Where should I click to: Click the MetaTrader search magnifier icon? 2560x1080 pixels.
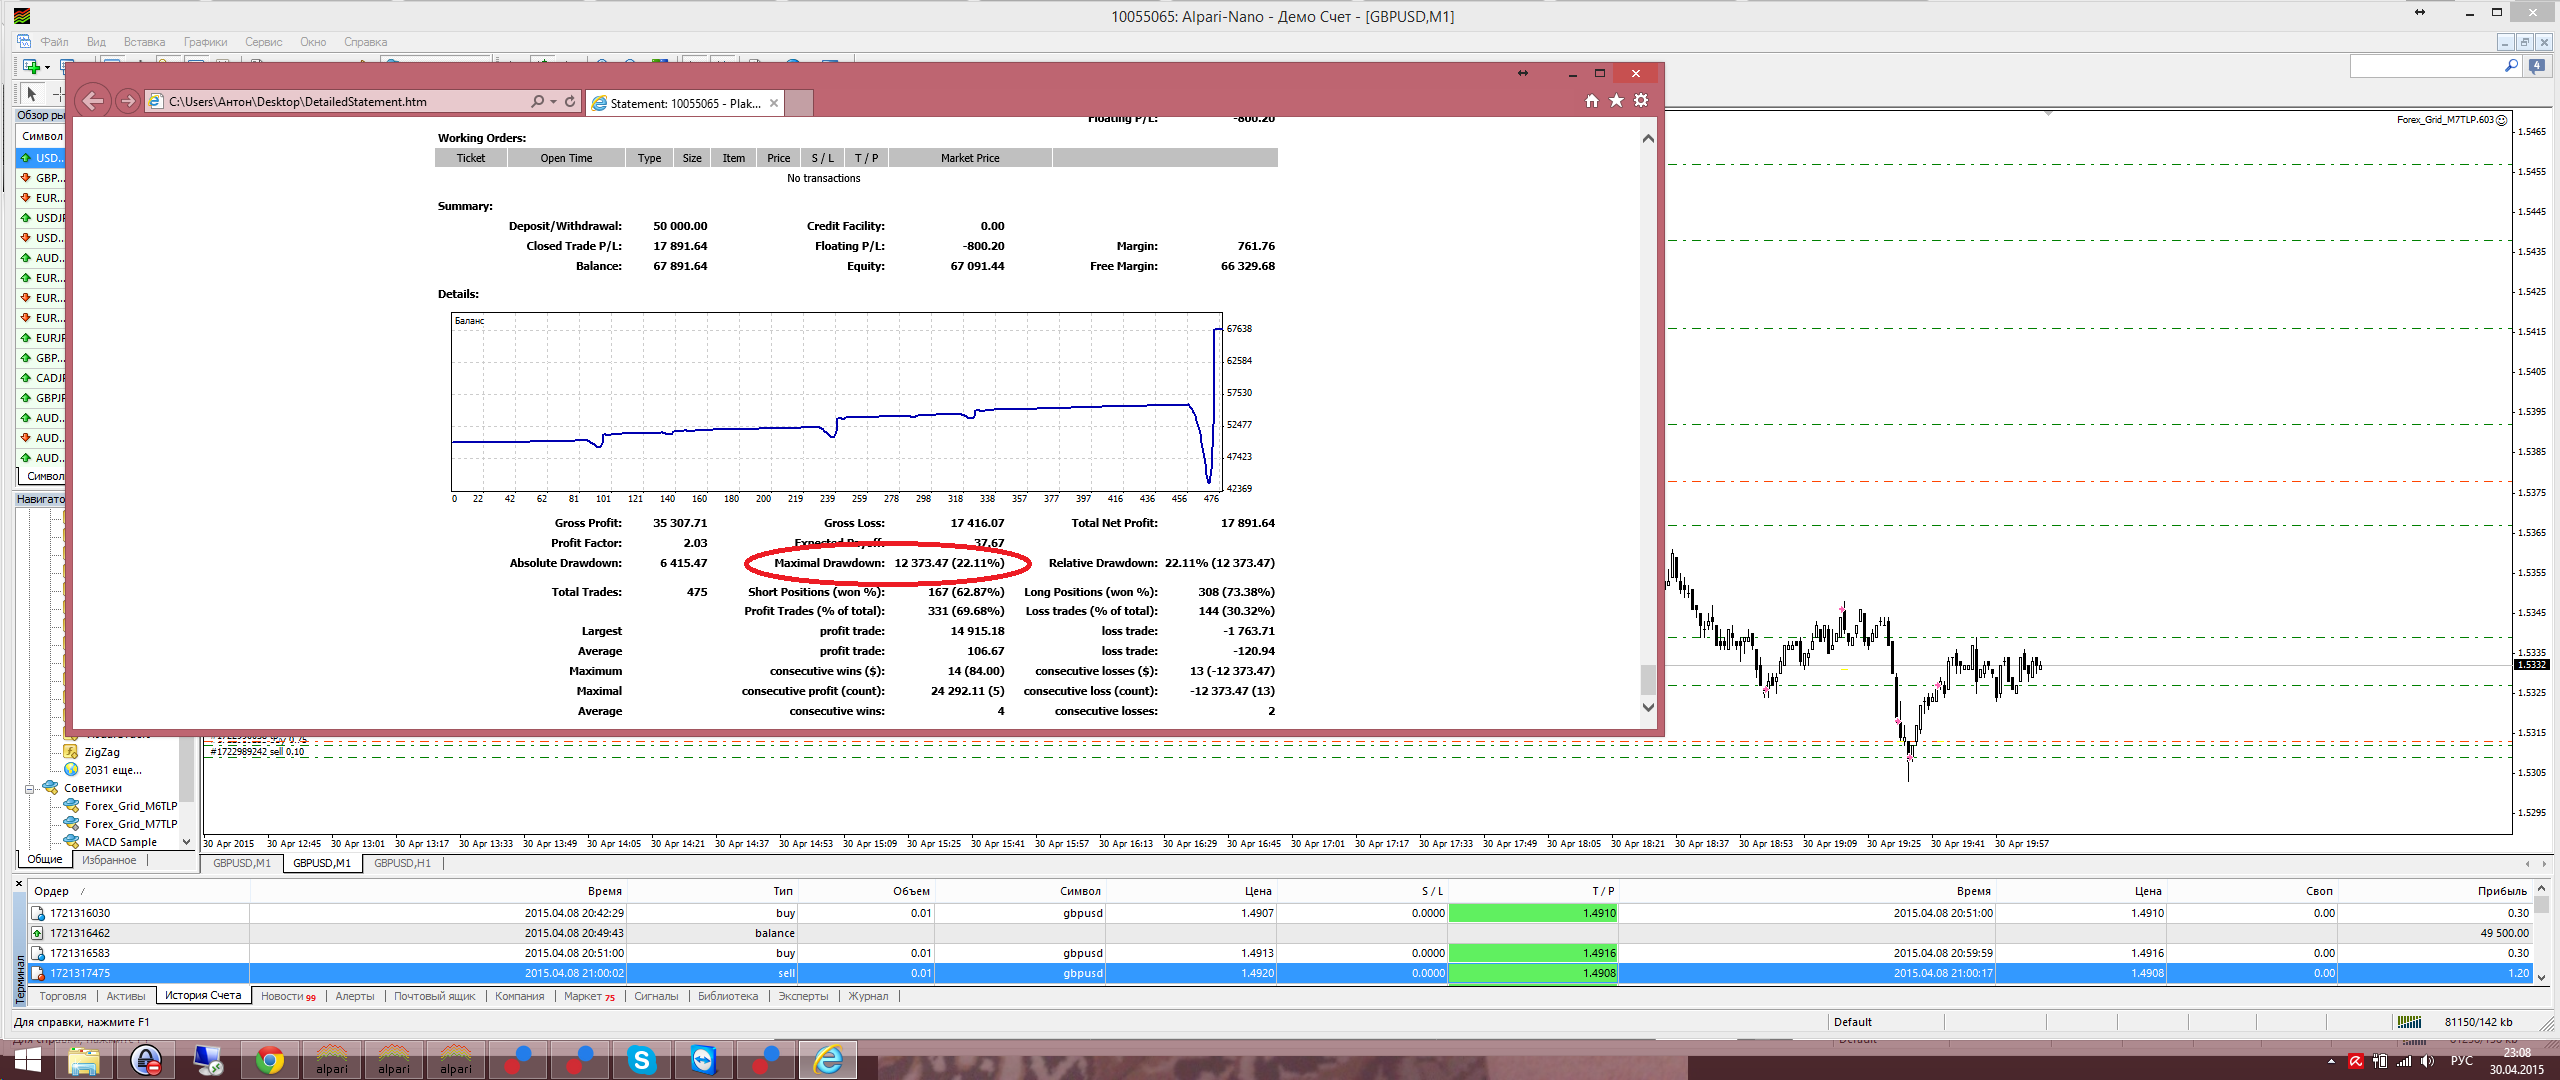(x=2511, y=65)
